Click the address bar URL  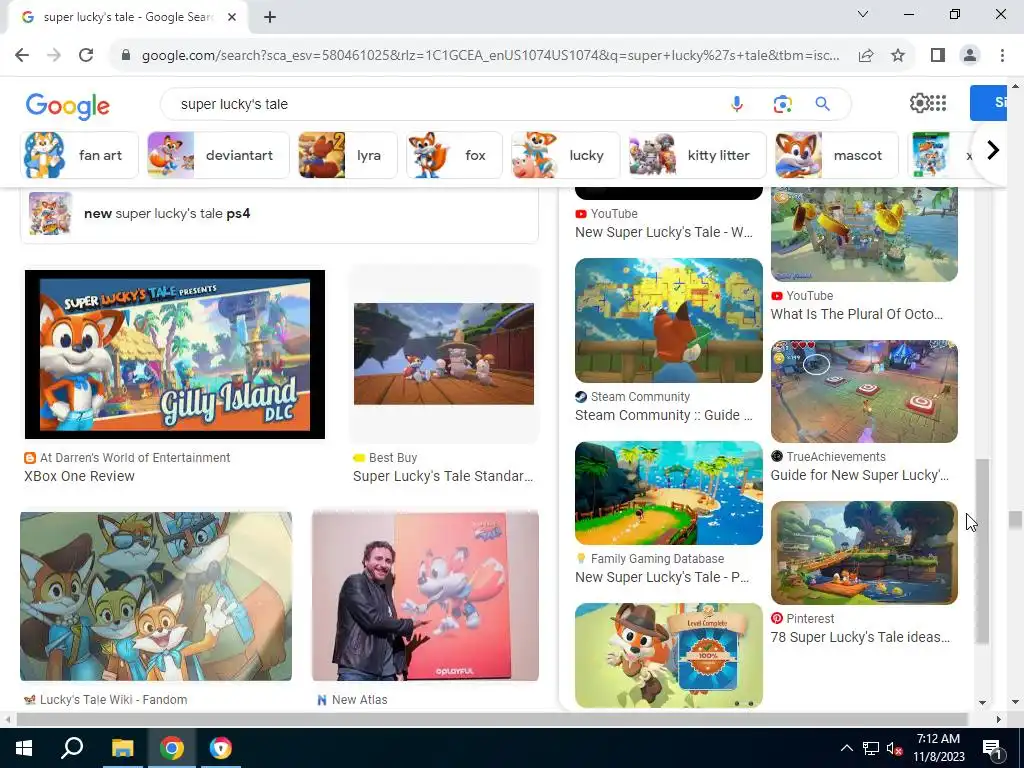[x=490, y=56]
